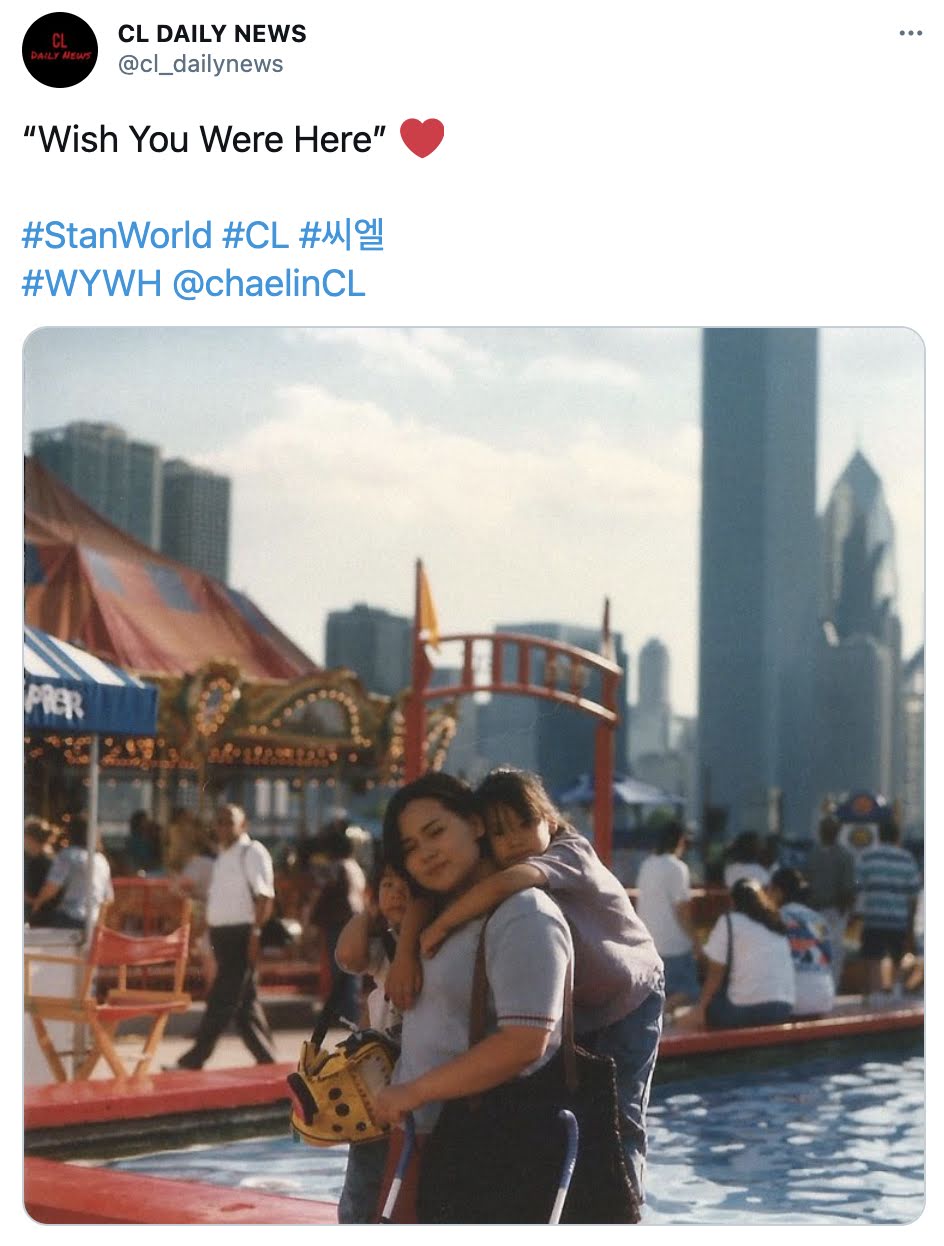Open the @chaelinCL mention

pyautogui.click(x=269, y=284)
